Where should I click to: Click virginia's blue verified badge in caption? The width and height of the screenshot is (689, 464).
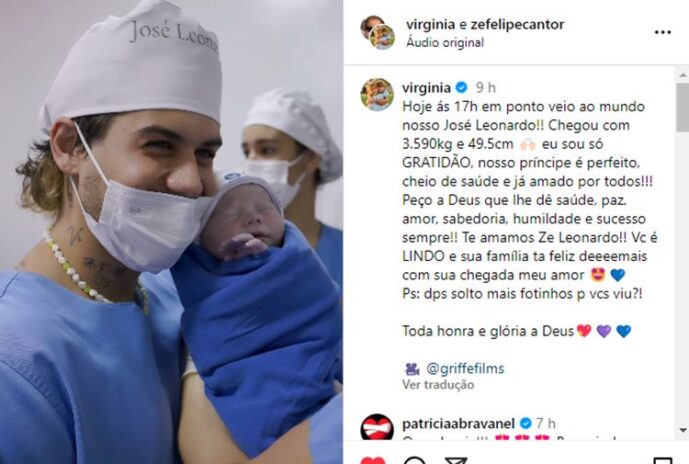coord(461,87)
